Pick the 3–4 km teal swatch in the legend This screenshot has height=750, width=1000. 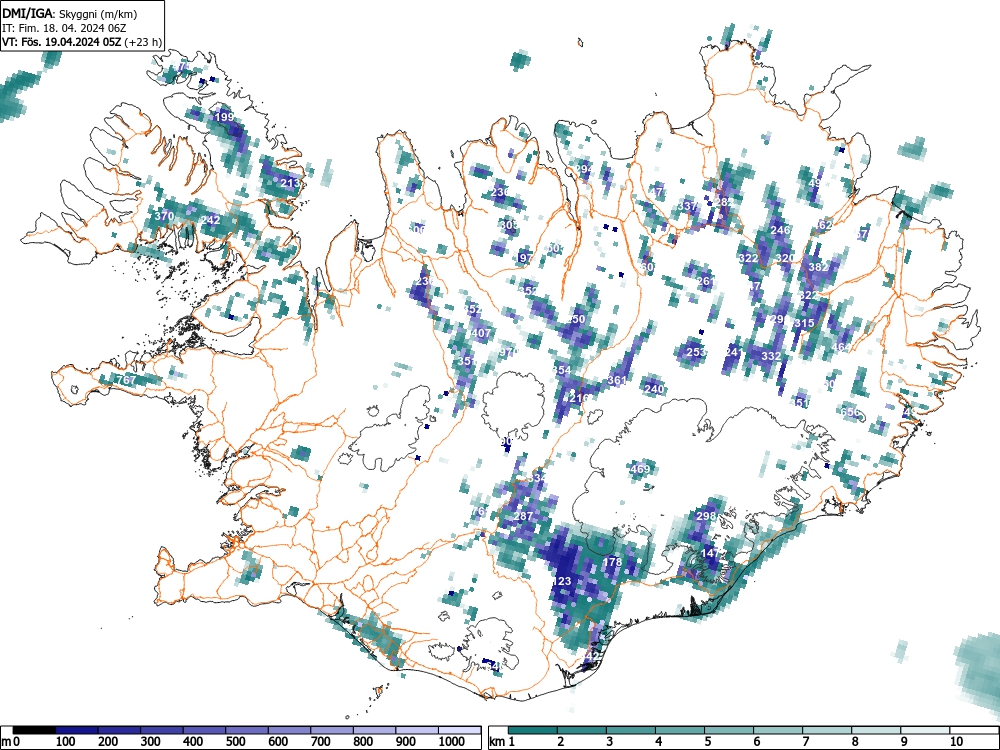(x=631, y=730)
